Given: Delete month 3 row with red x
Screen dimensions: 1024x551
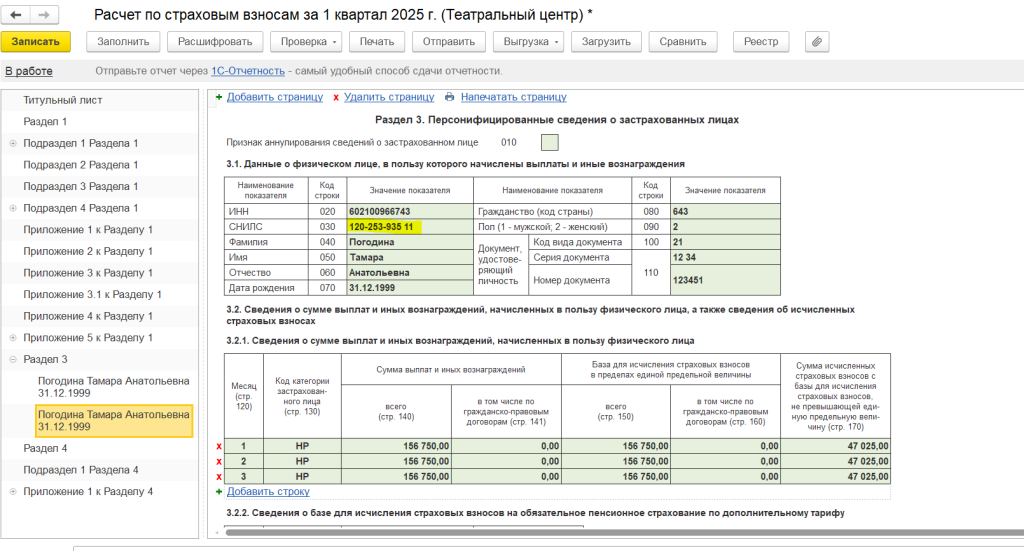Looking at the screenshot, I should tap(219, 476).
